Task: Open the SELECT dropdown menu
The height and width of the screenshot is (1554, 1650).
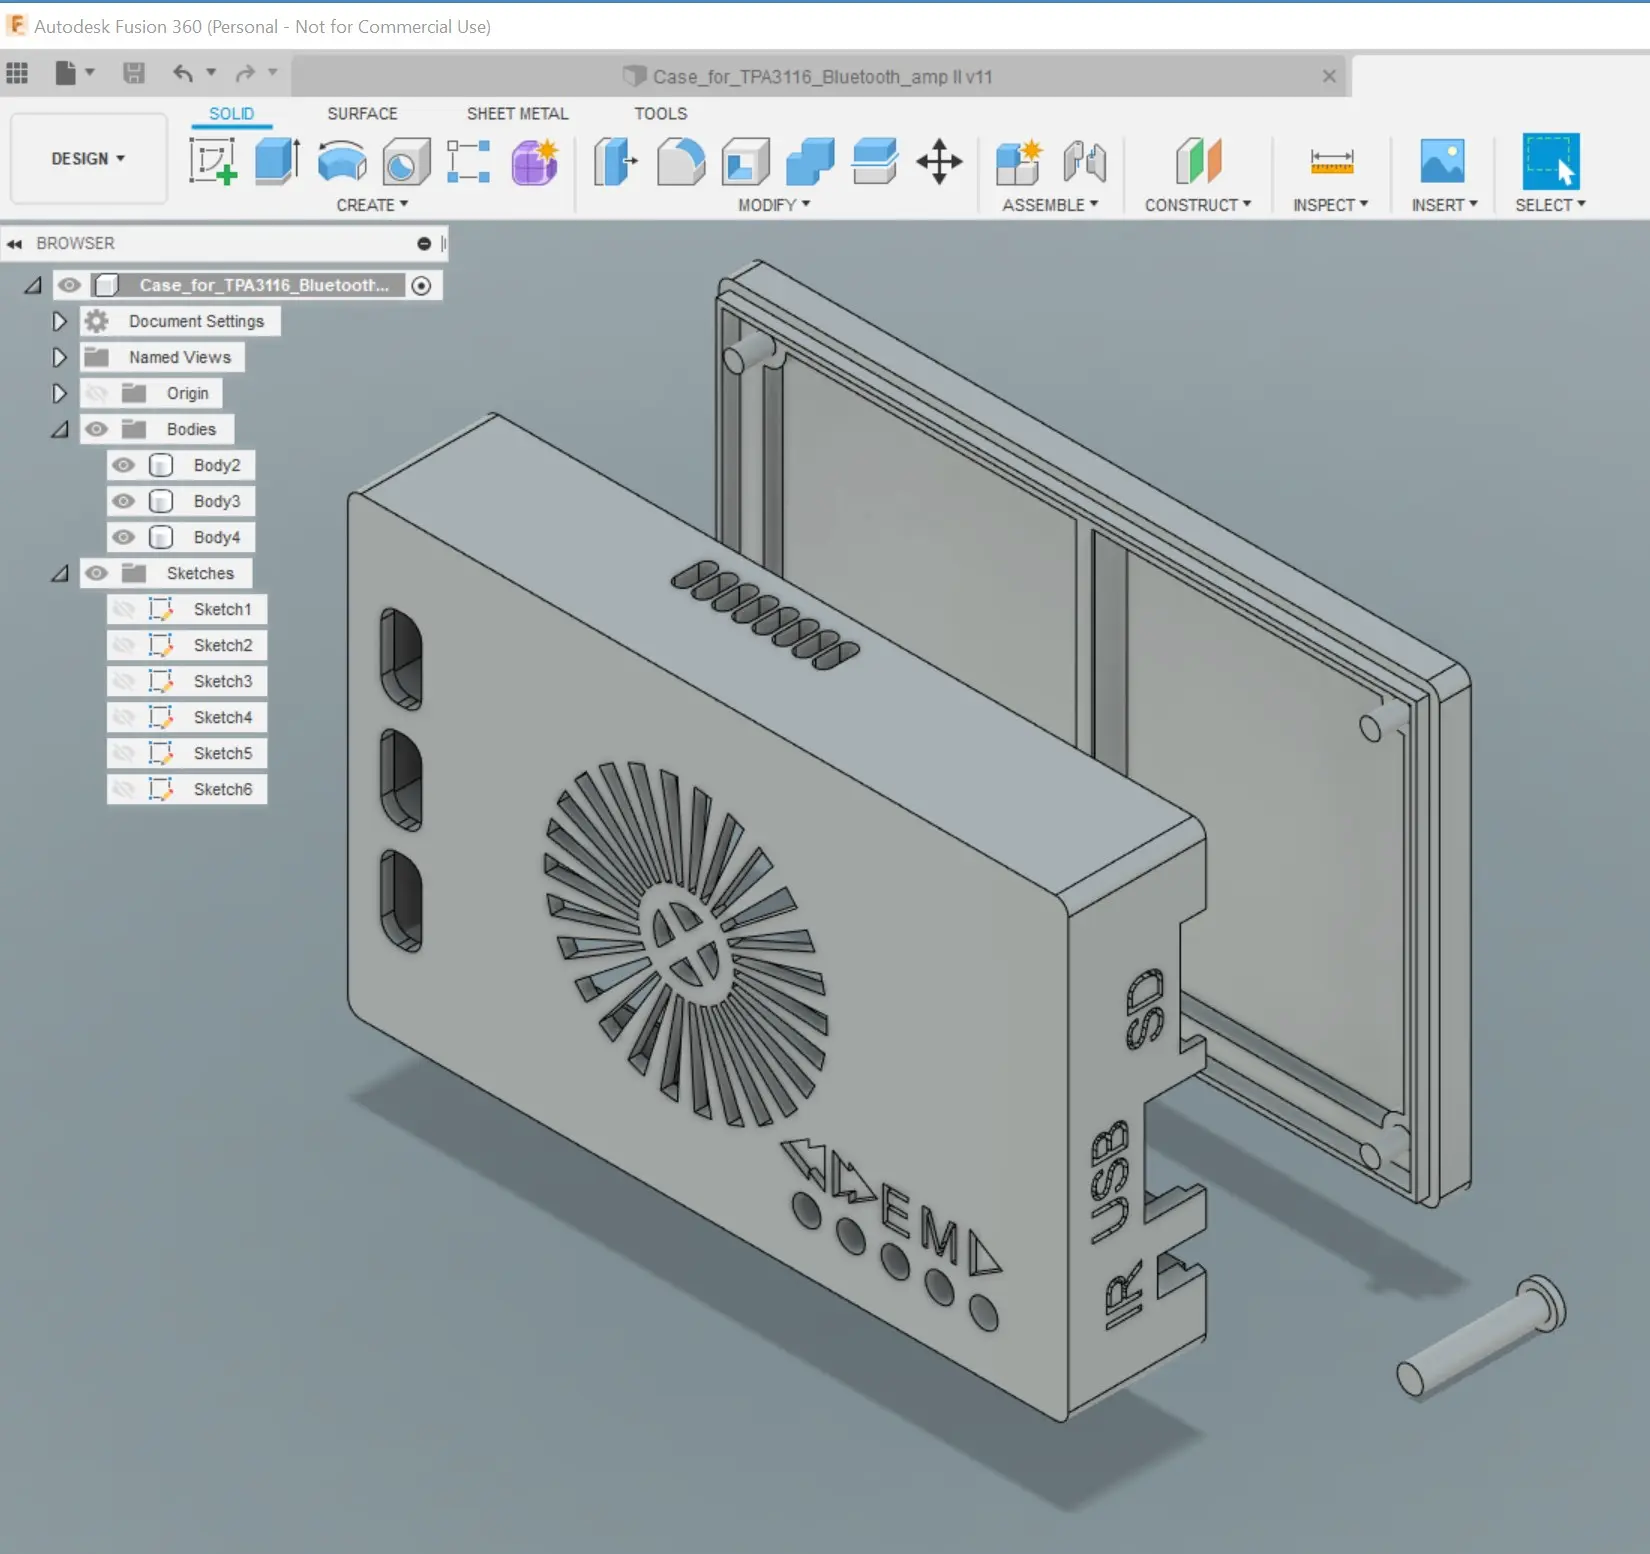Action: (x=1550, y=205)
